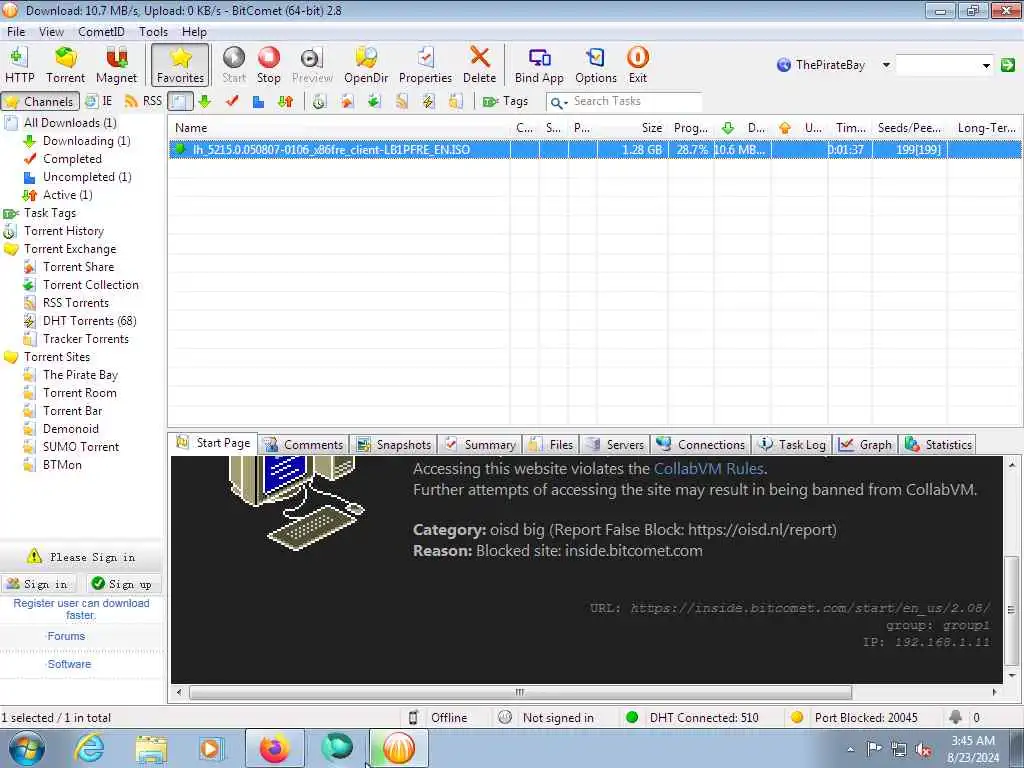Open the View menu

click(51, 31)
